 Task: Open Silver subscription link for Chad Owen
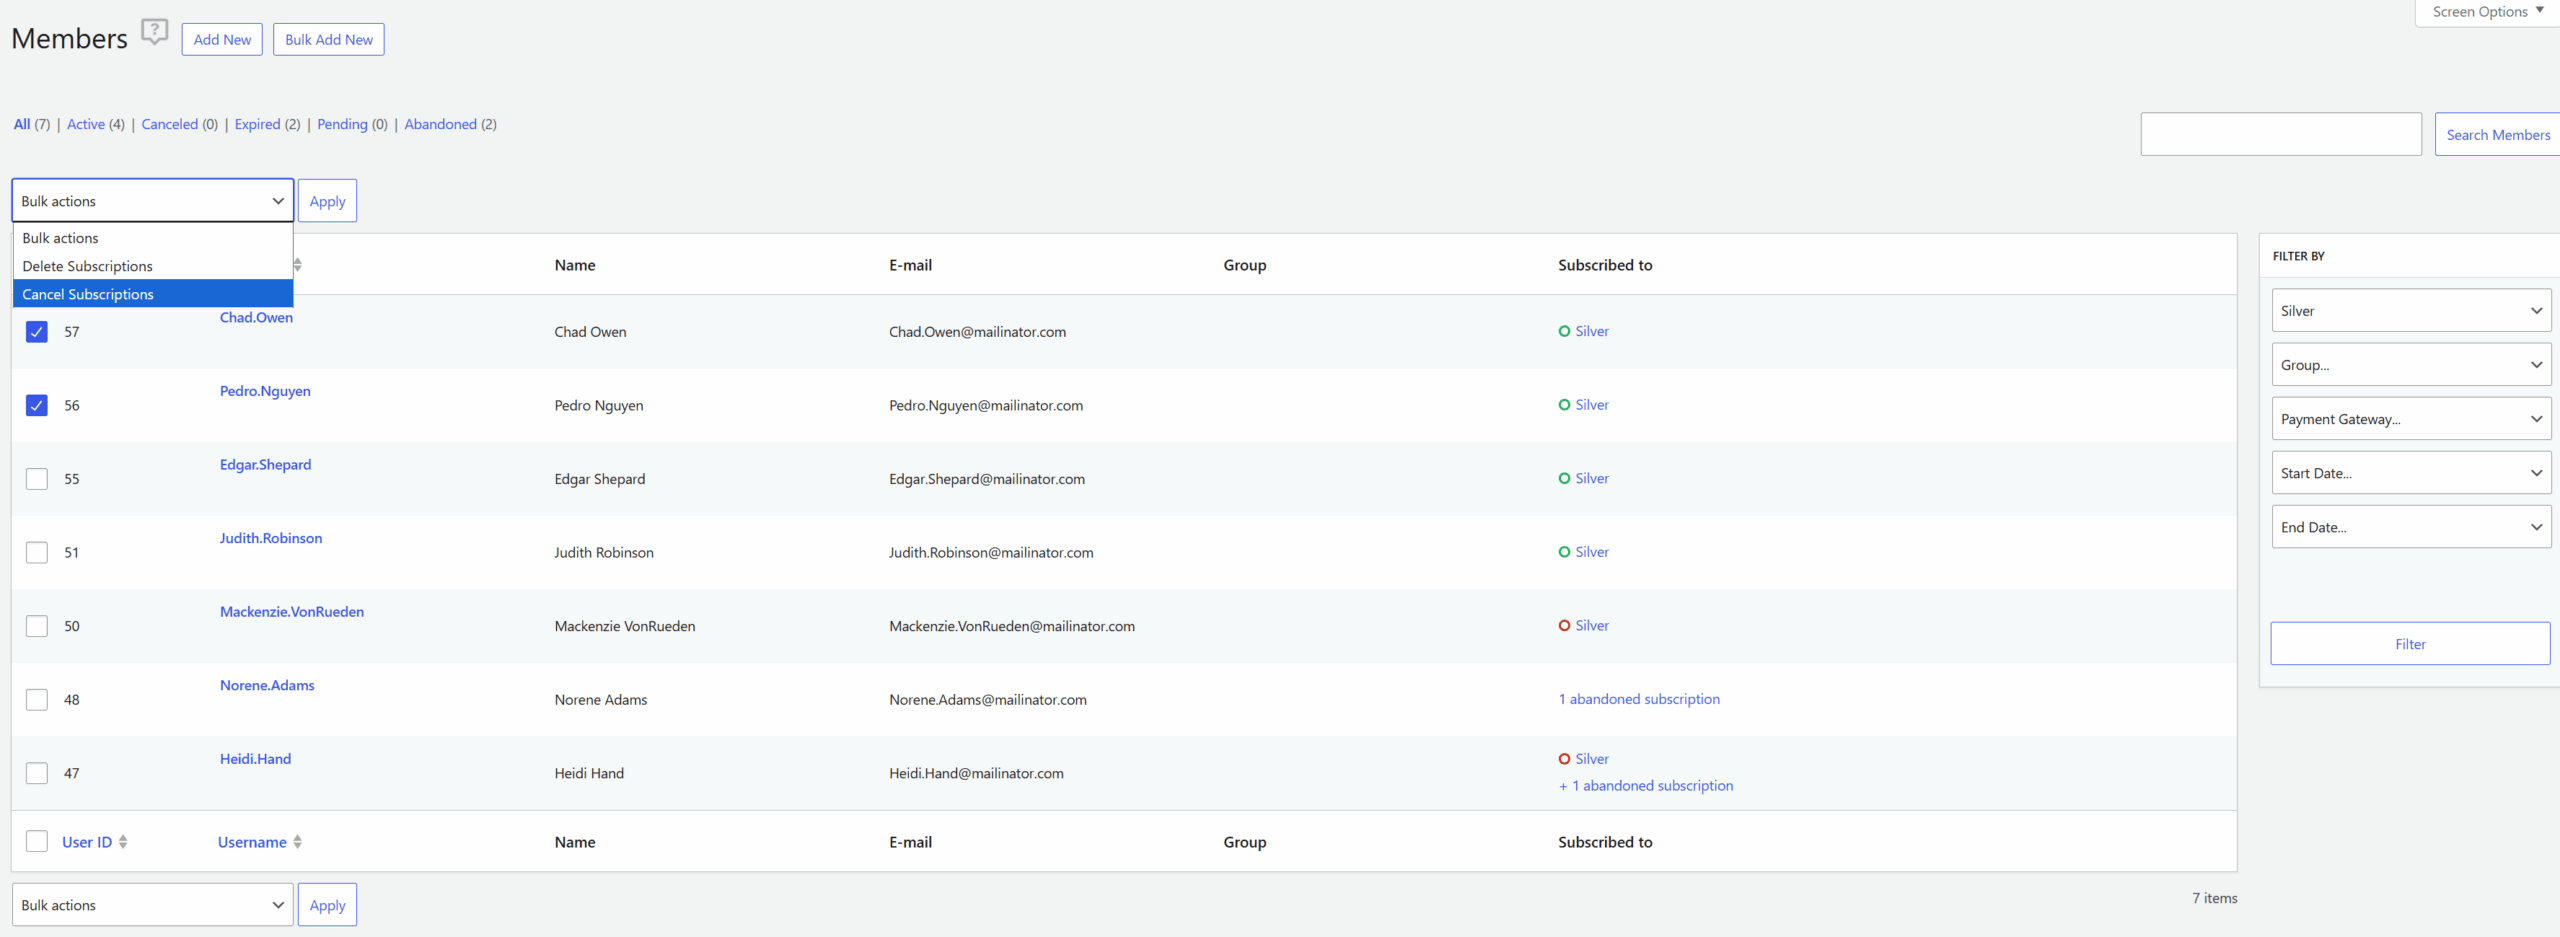click(x=1592, y=331)
